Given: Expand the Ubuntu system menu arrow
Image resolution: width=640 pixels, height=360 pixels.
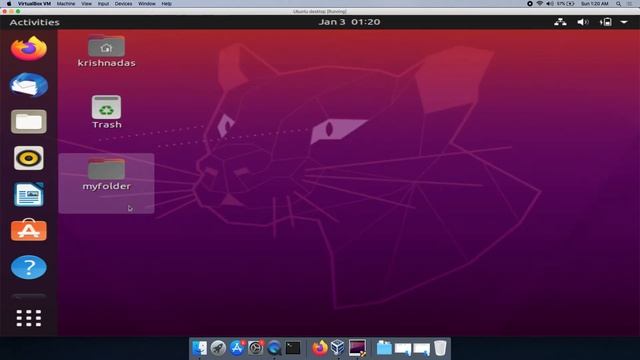Looking at the screenshot, I should pyautogui.click(x=624, y=22).
